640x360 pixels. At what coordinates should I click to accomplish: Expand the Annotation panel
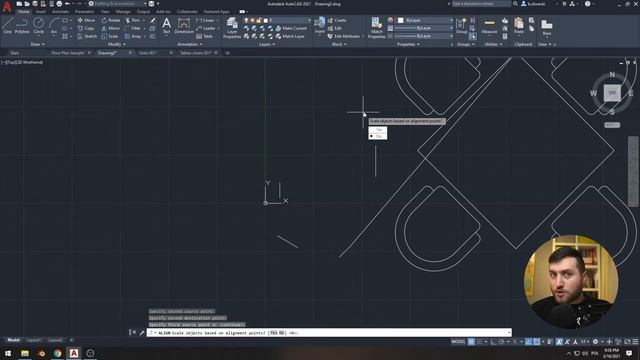pyautogui.click(x=190, y=44)
